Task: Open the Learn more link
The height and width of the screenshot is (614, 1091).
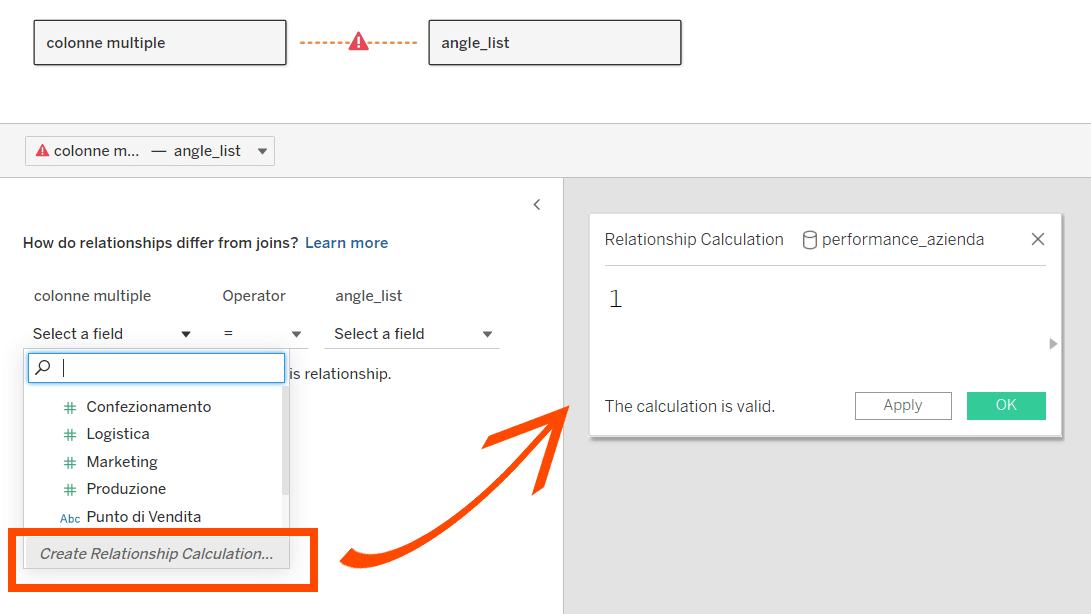Action: [347, 243]
